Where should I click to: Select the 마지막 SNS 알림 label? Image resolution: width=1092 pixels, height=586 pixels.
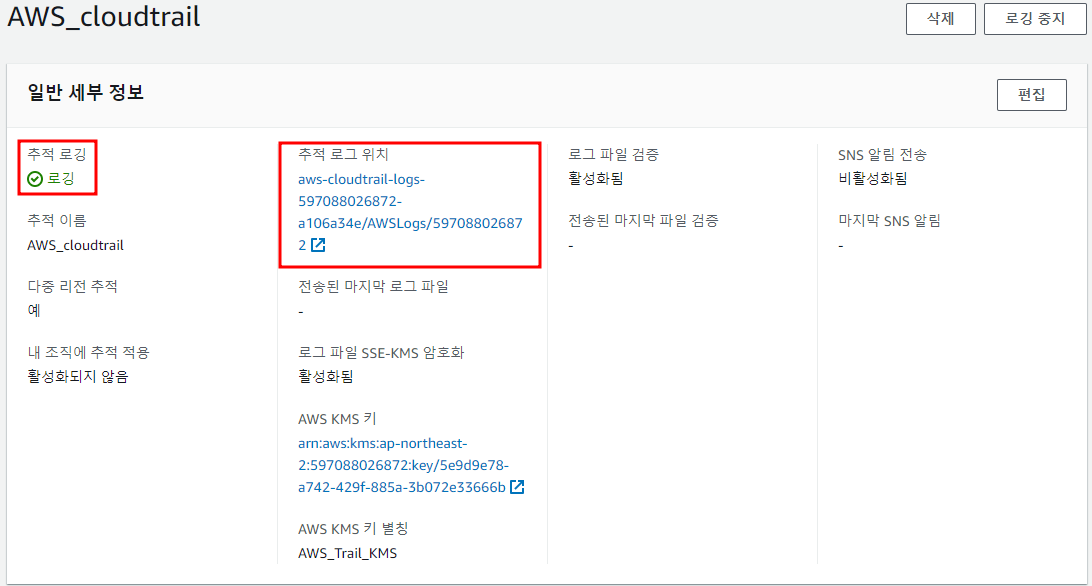(889, 221)
